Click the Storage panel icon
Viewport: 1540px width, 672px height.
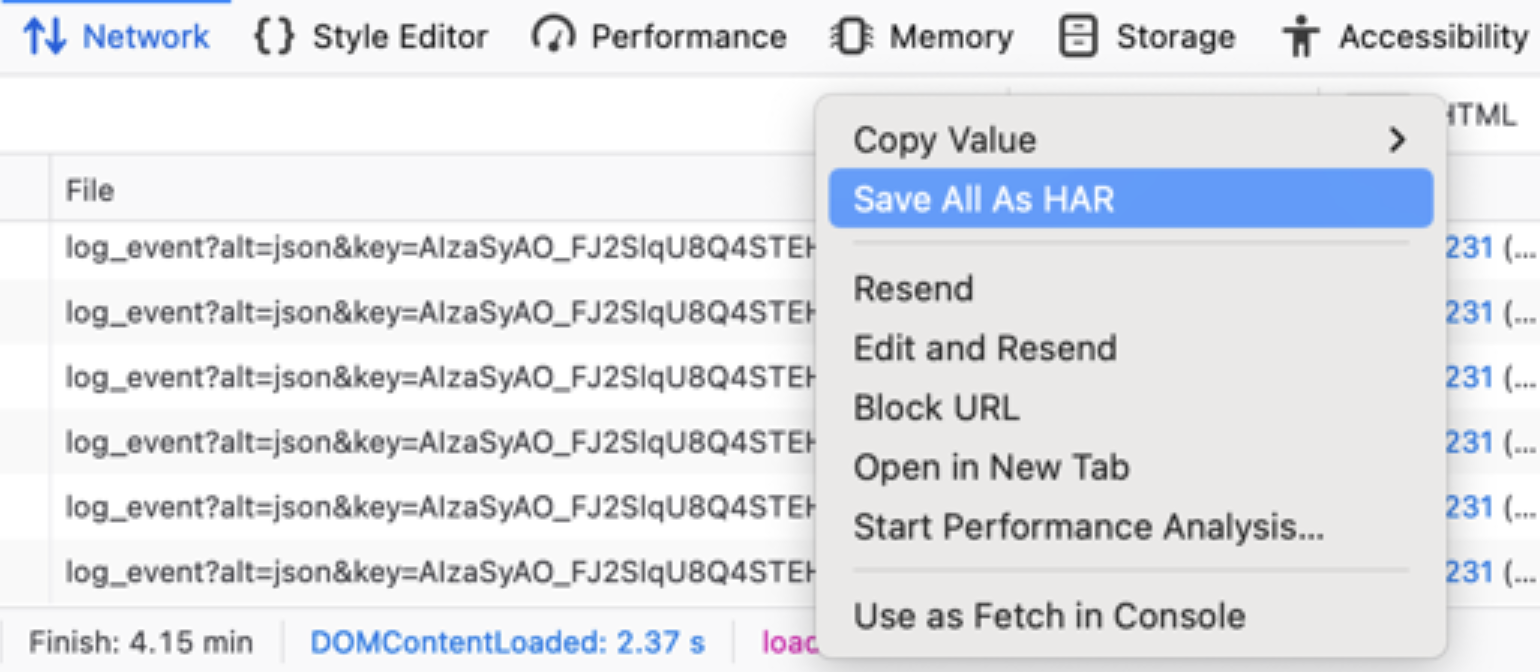[1078, 37]
